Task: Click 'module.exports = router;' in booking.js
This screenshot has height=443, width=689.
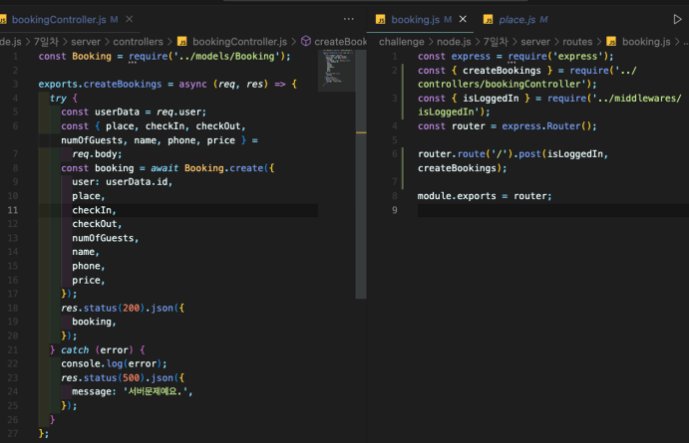Action: click(485, 196)
